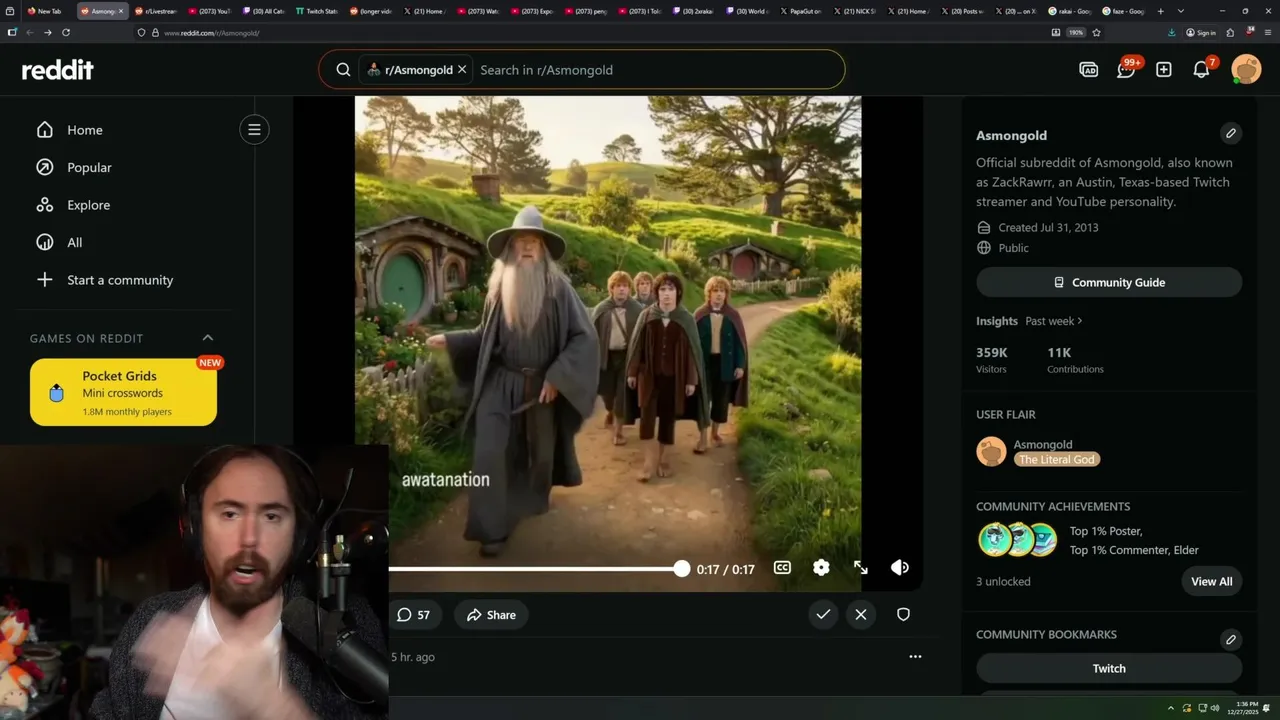Click the community achievements badges

point(1017,540)
